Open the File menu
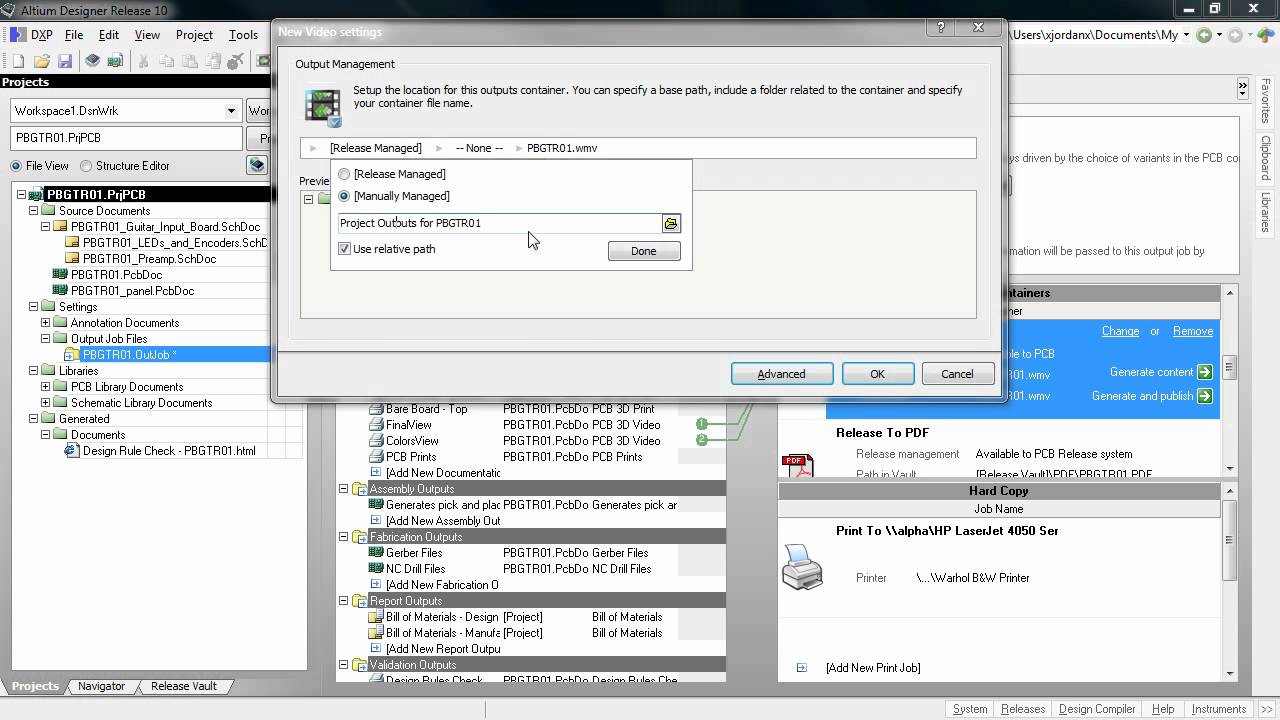The width and height of the screenshot is (1280, 720). [74, 35]
